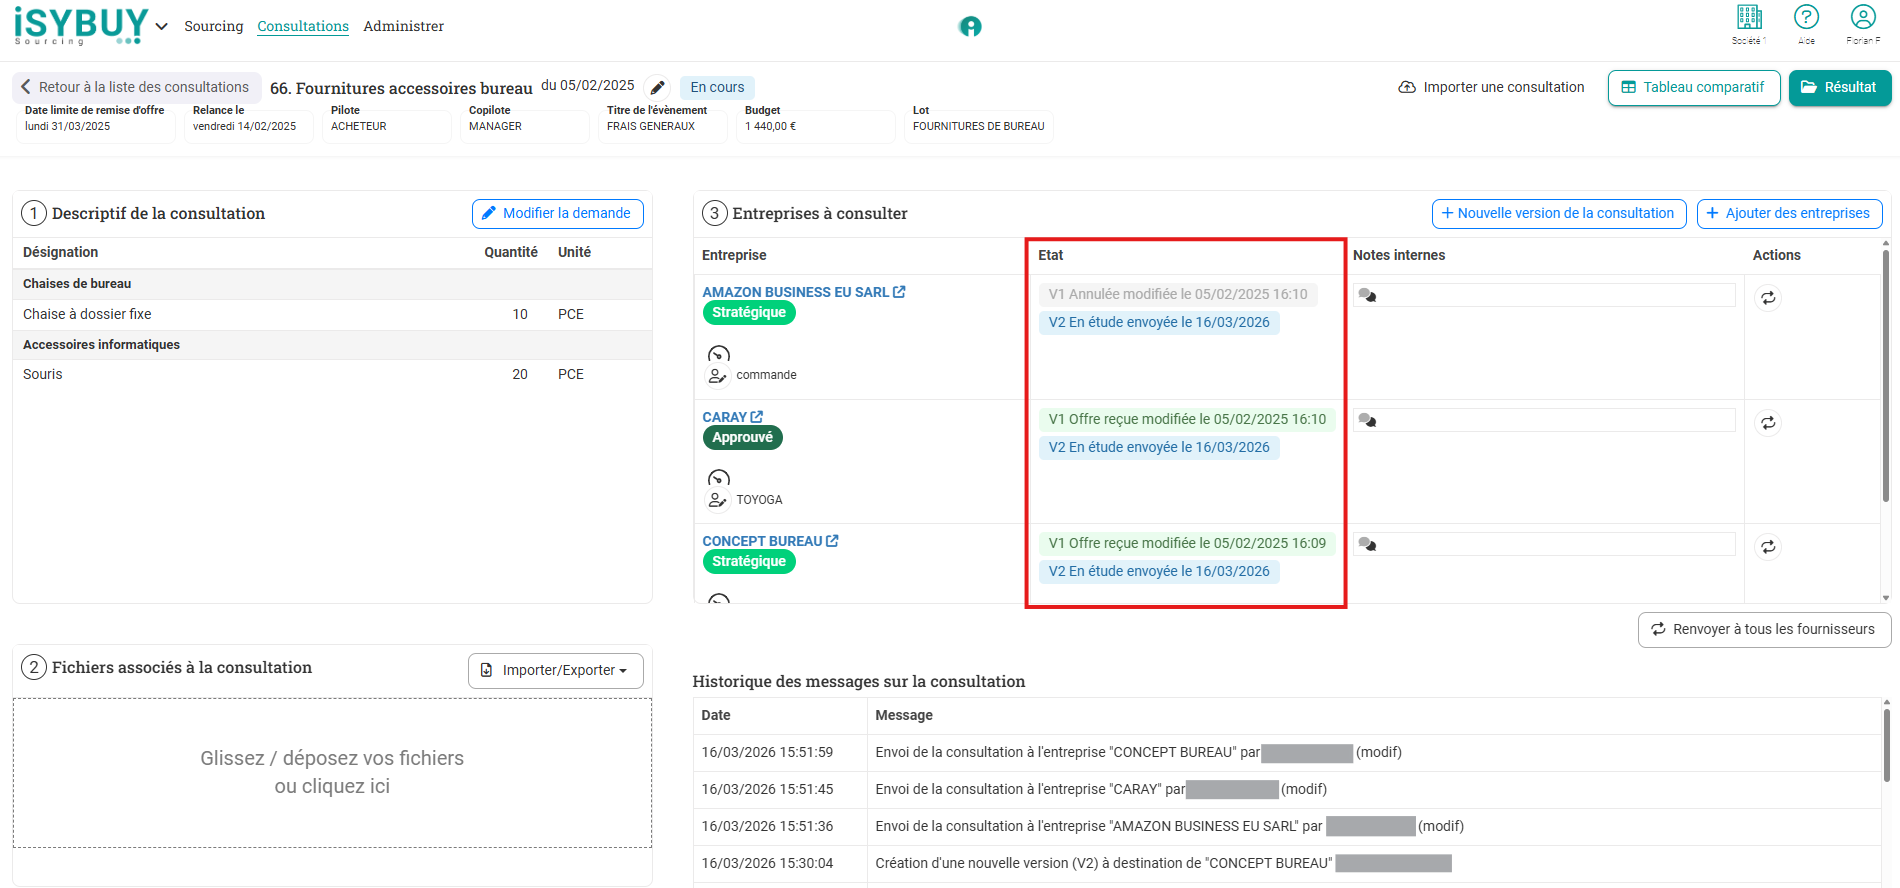
Task: Edit the consultation title with pencil icon
Action: pos(657,87)
